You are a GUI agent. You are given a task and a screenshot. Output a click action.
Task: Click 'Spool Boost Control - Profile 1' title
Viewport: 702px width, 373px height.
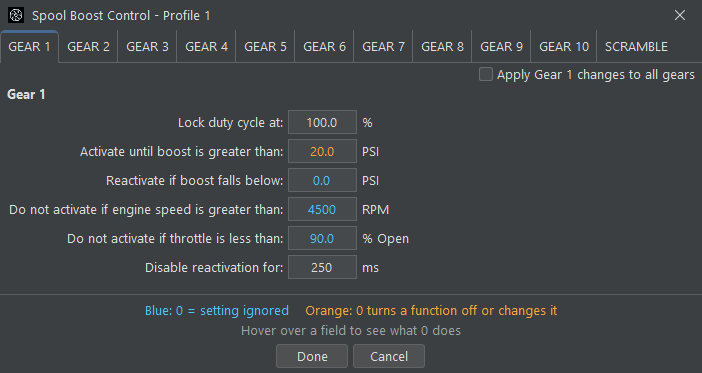[121, 16]
